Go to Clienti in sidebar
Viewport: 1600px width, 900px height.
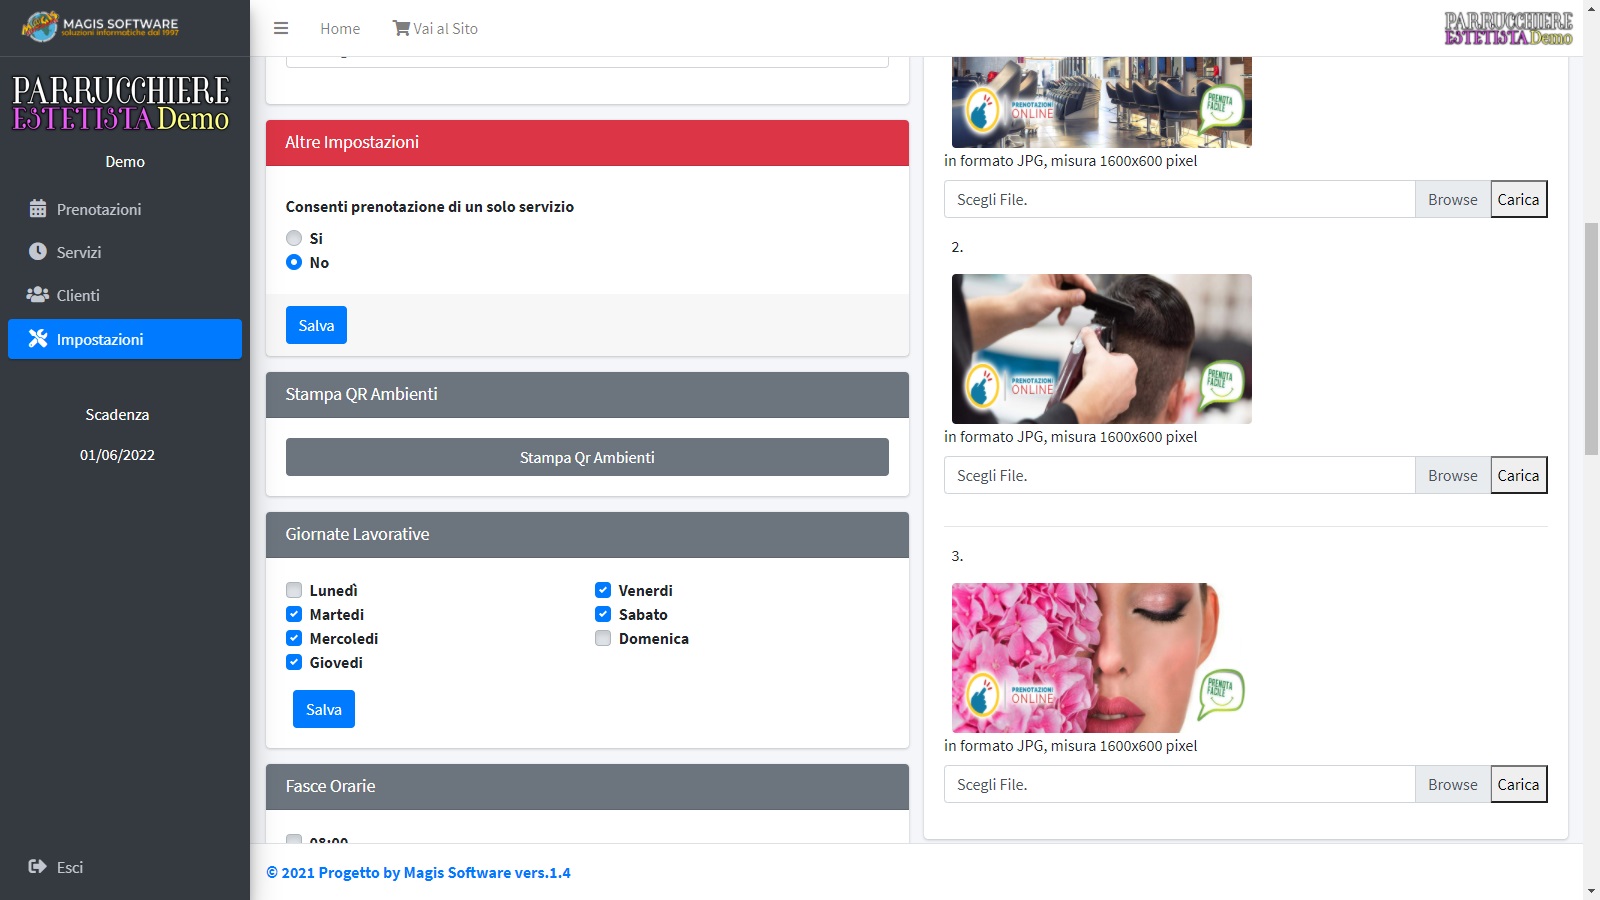click(125, 295)
